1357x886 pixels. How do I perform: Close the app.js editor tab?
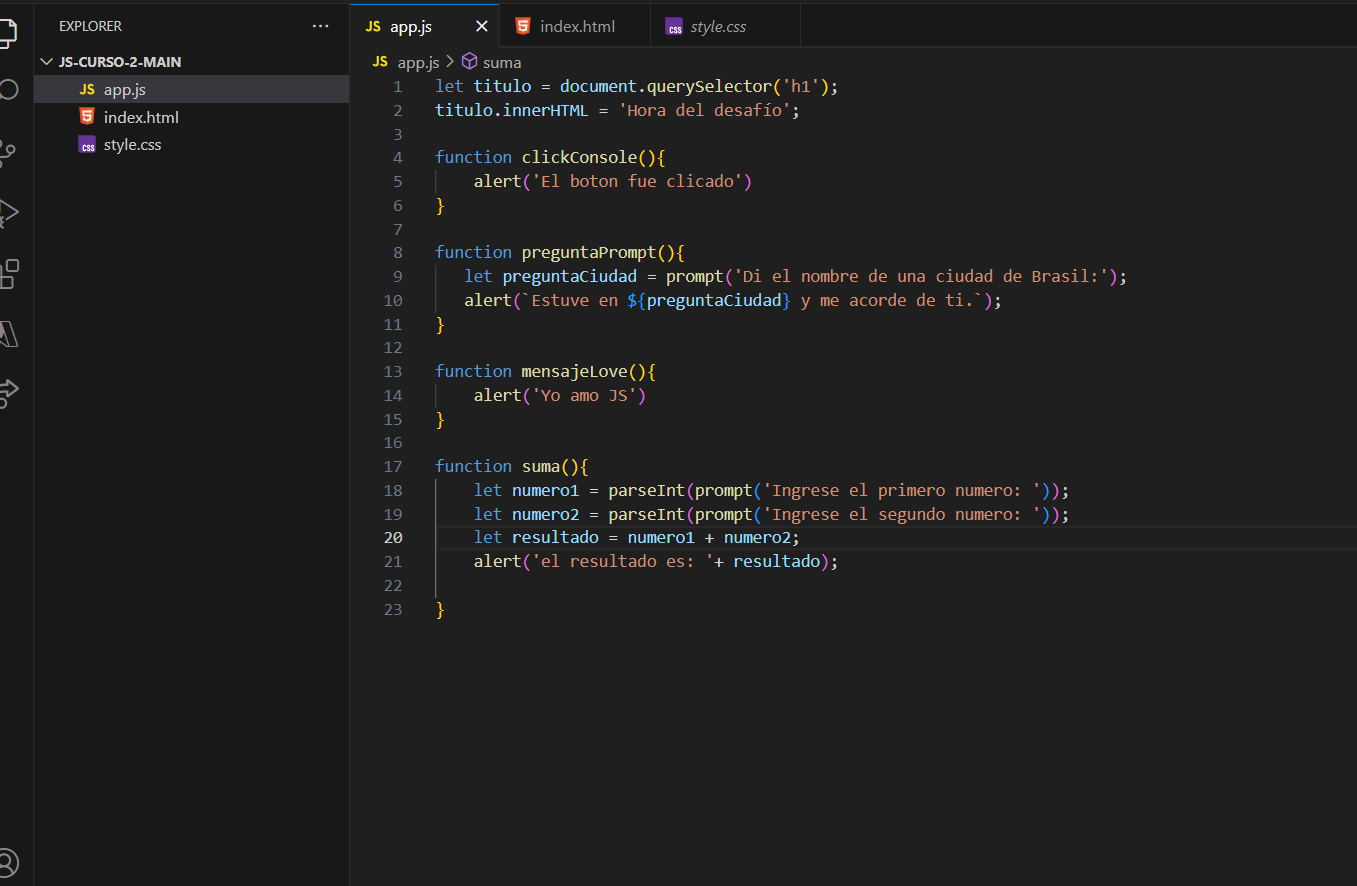click(x=482, y=27)
